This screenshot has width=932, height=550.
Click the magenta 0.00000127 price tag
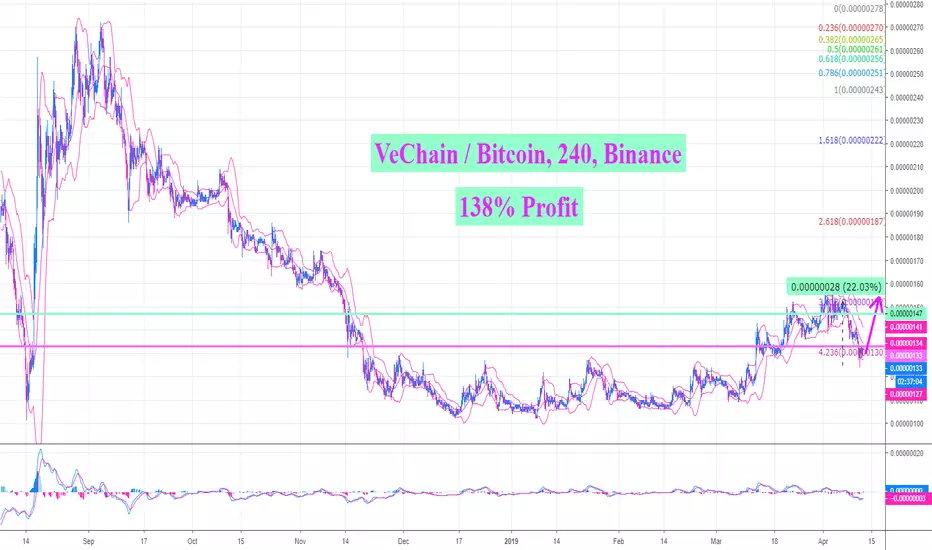point(906,394)
